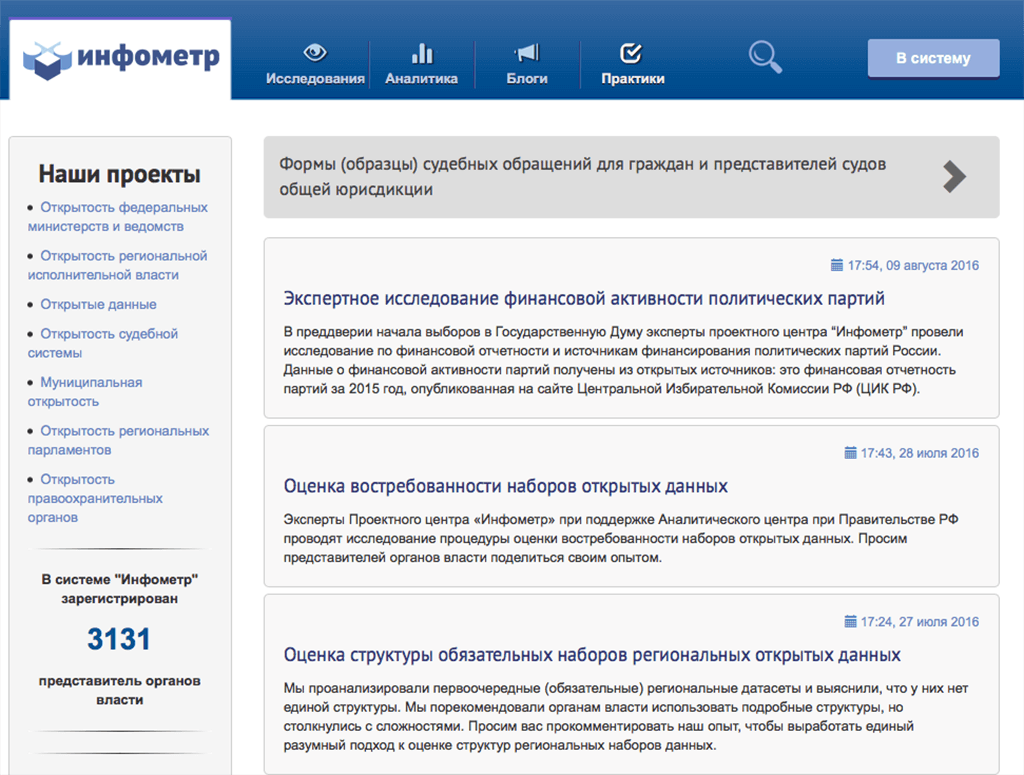
Task: Open the Аналитика menu item
Action: (422, 79)
